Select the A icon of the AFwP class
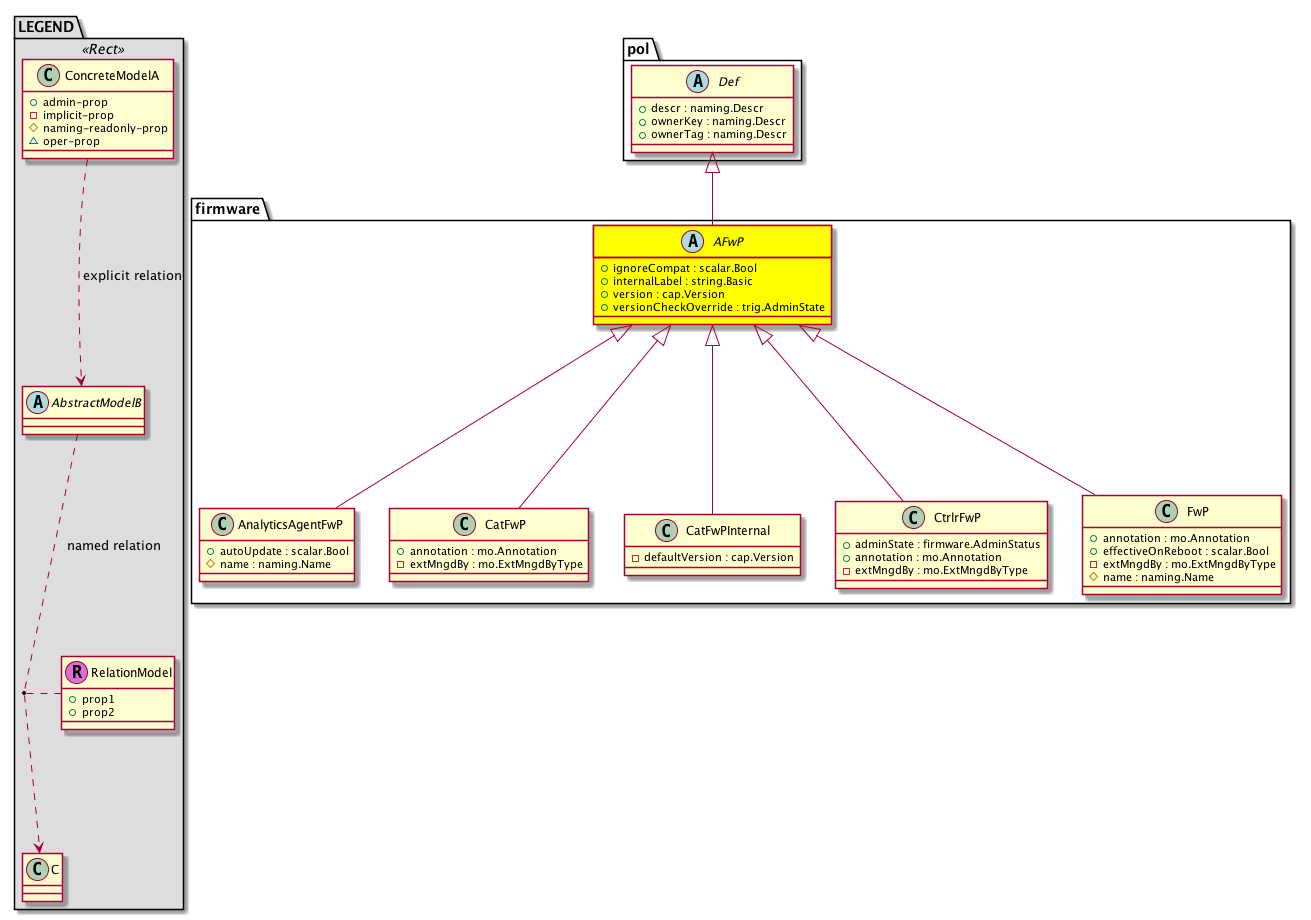 [x=689, y=242]
